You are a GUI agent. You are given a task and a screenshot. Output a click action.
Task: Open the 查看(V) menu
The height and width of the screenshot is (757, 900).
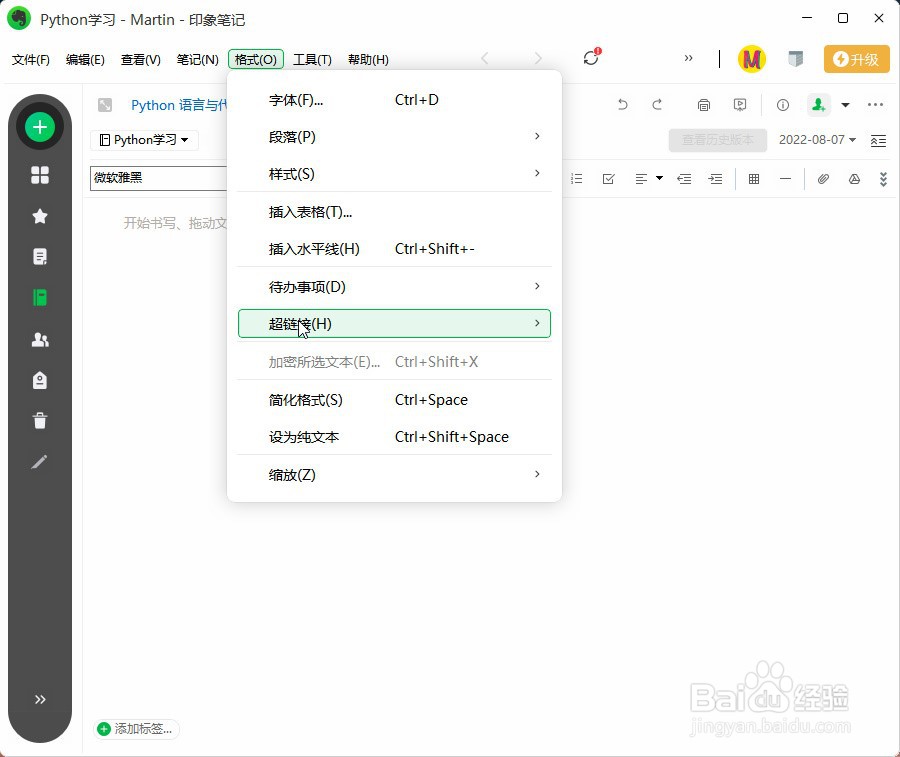[141, 60]
